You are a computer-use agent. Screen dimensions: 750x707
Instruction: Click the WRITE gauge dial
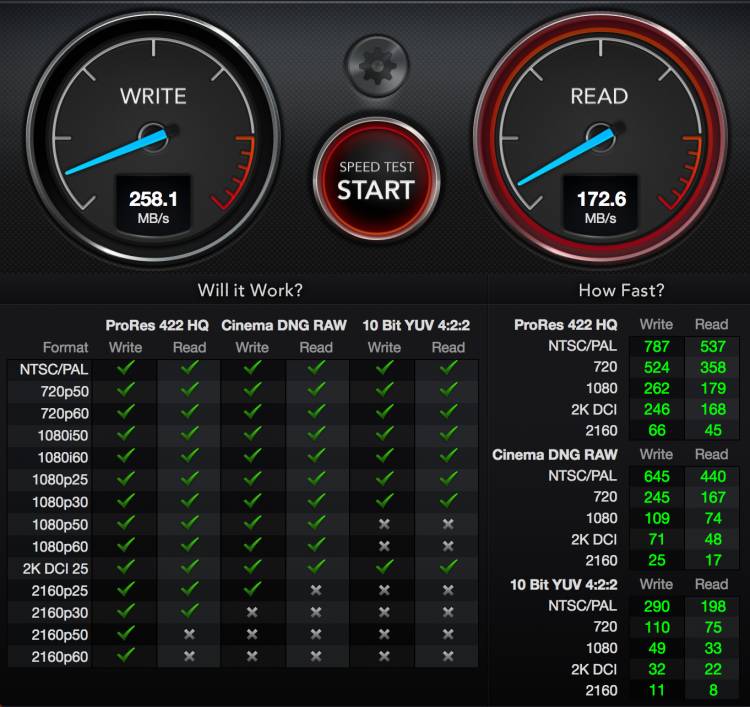pyautogui.click(x=153, y=138)
